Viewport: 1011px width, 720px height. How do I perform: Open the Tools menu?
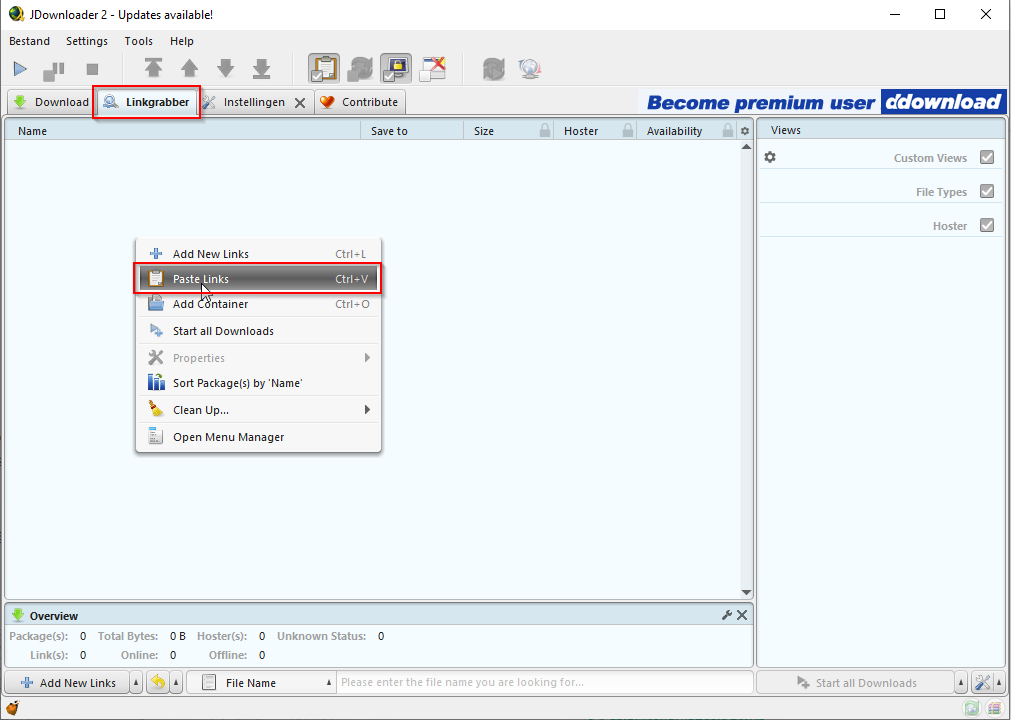139,41
